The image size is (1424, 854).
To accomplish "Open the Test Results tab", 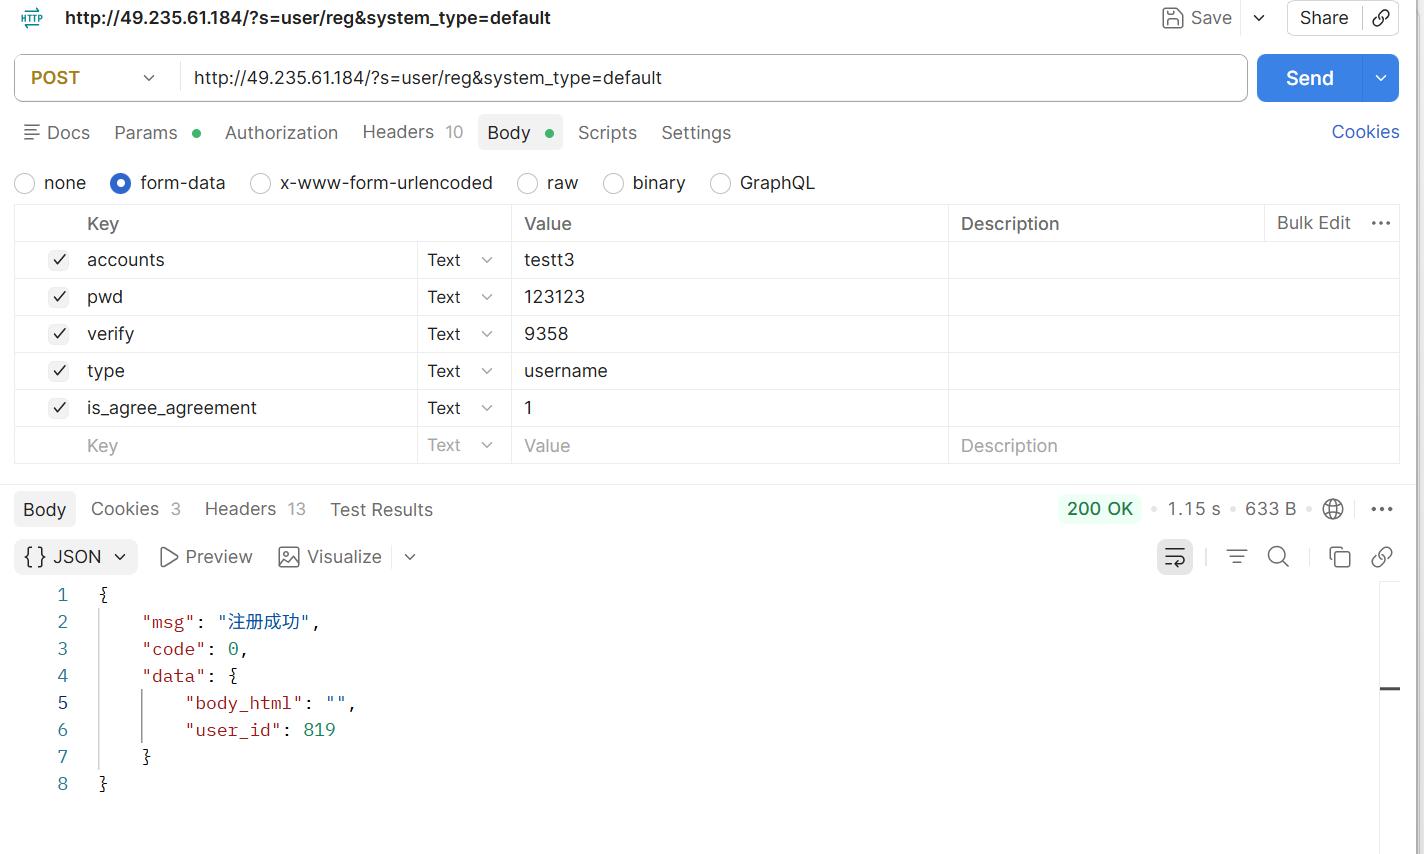I will 381,510.
